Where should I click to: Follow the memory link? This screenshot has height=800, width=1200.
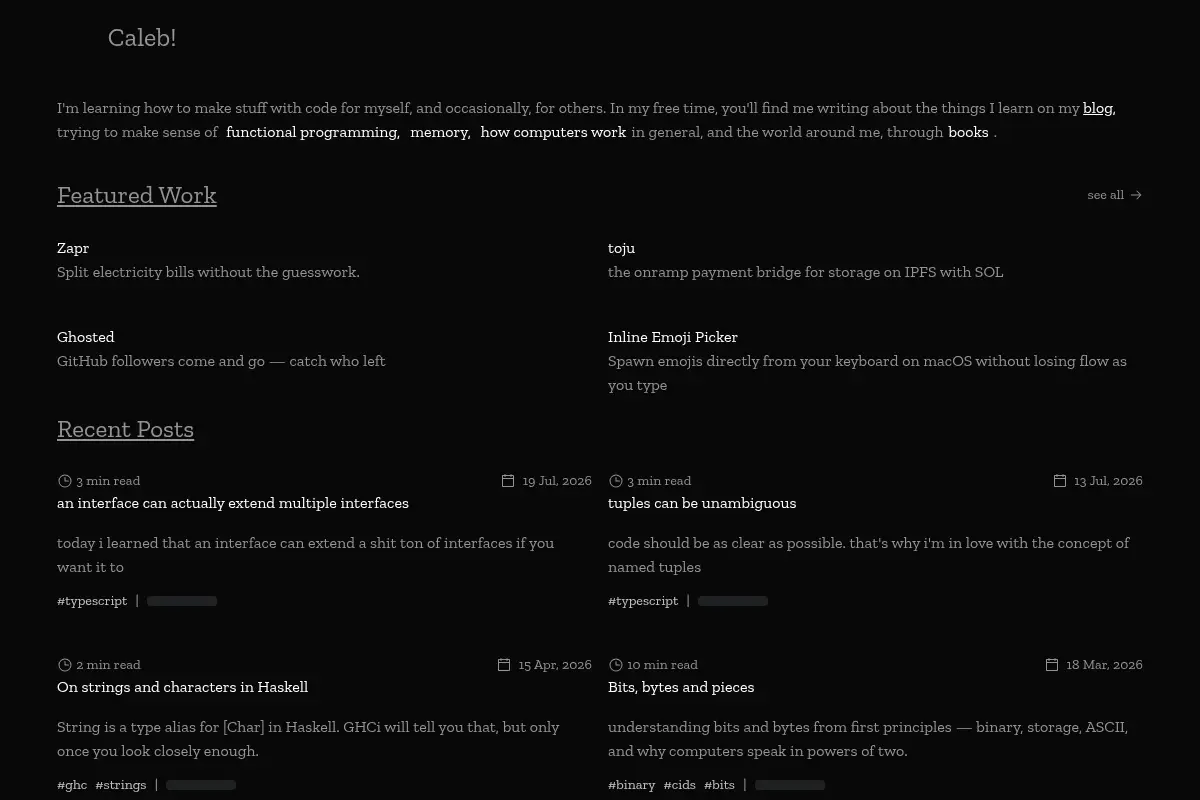438,132
